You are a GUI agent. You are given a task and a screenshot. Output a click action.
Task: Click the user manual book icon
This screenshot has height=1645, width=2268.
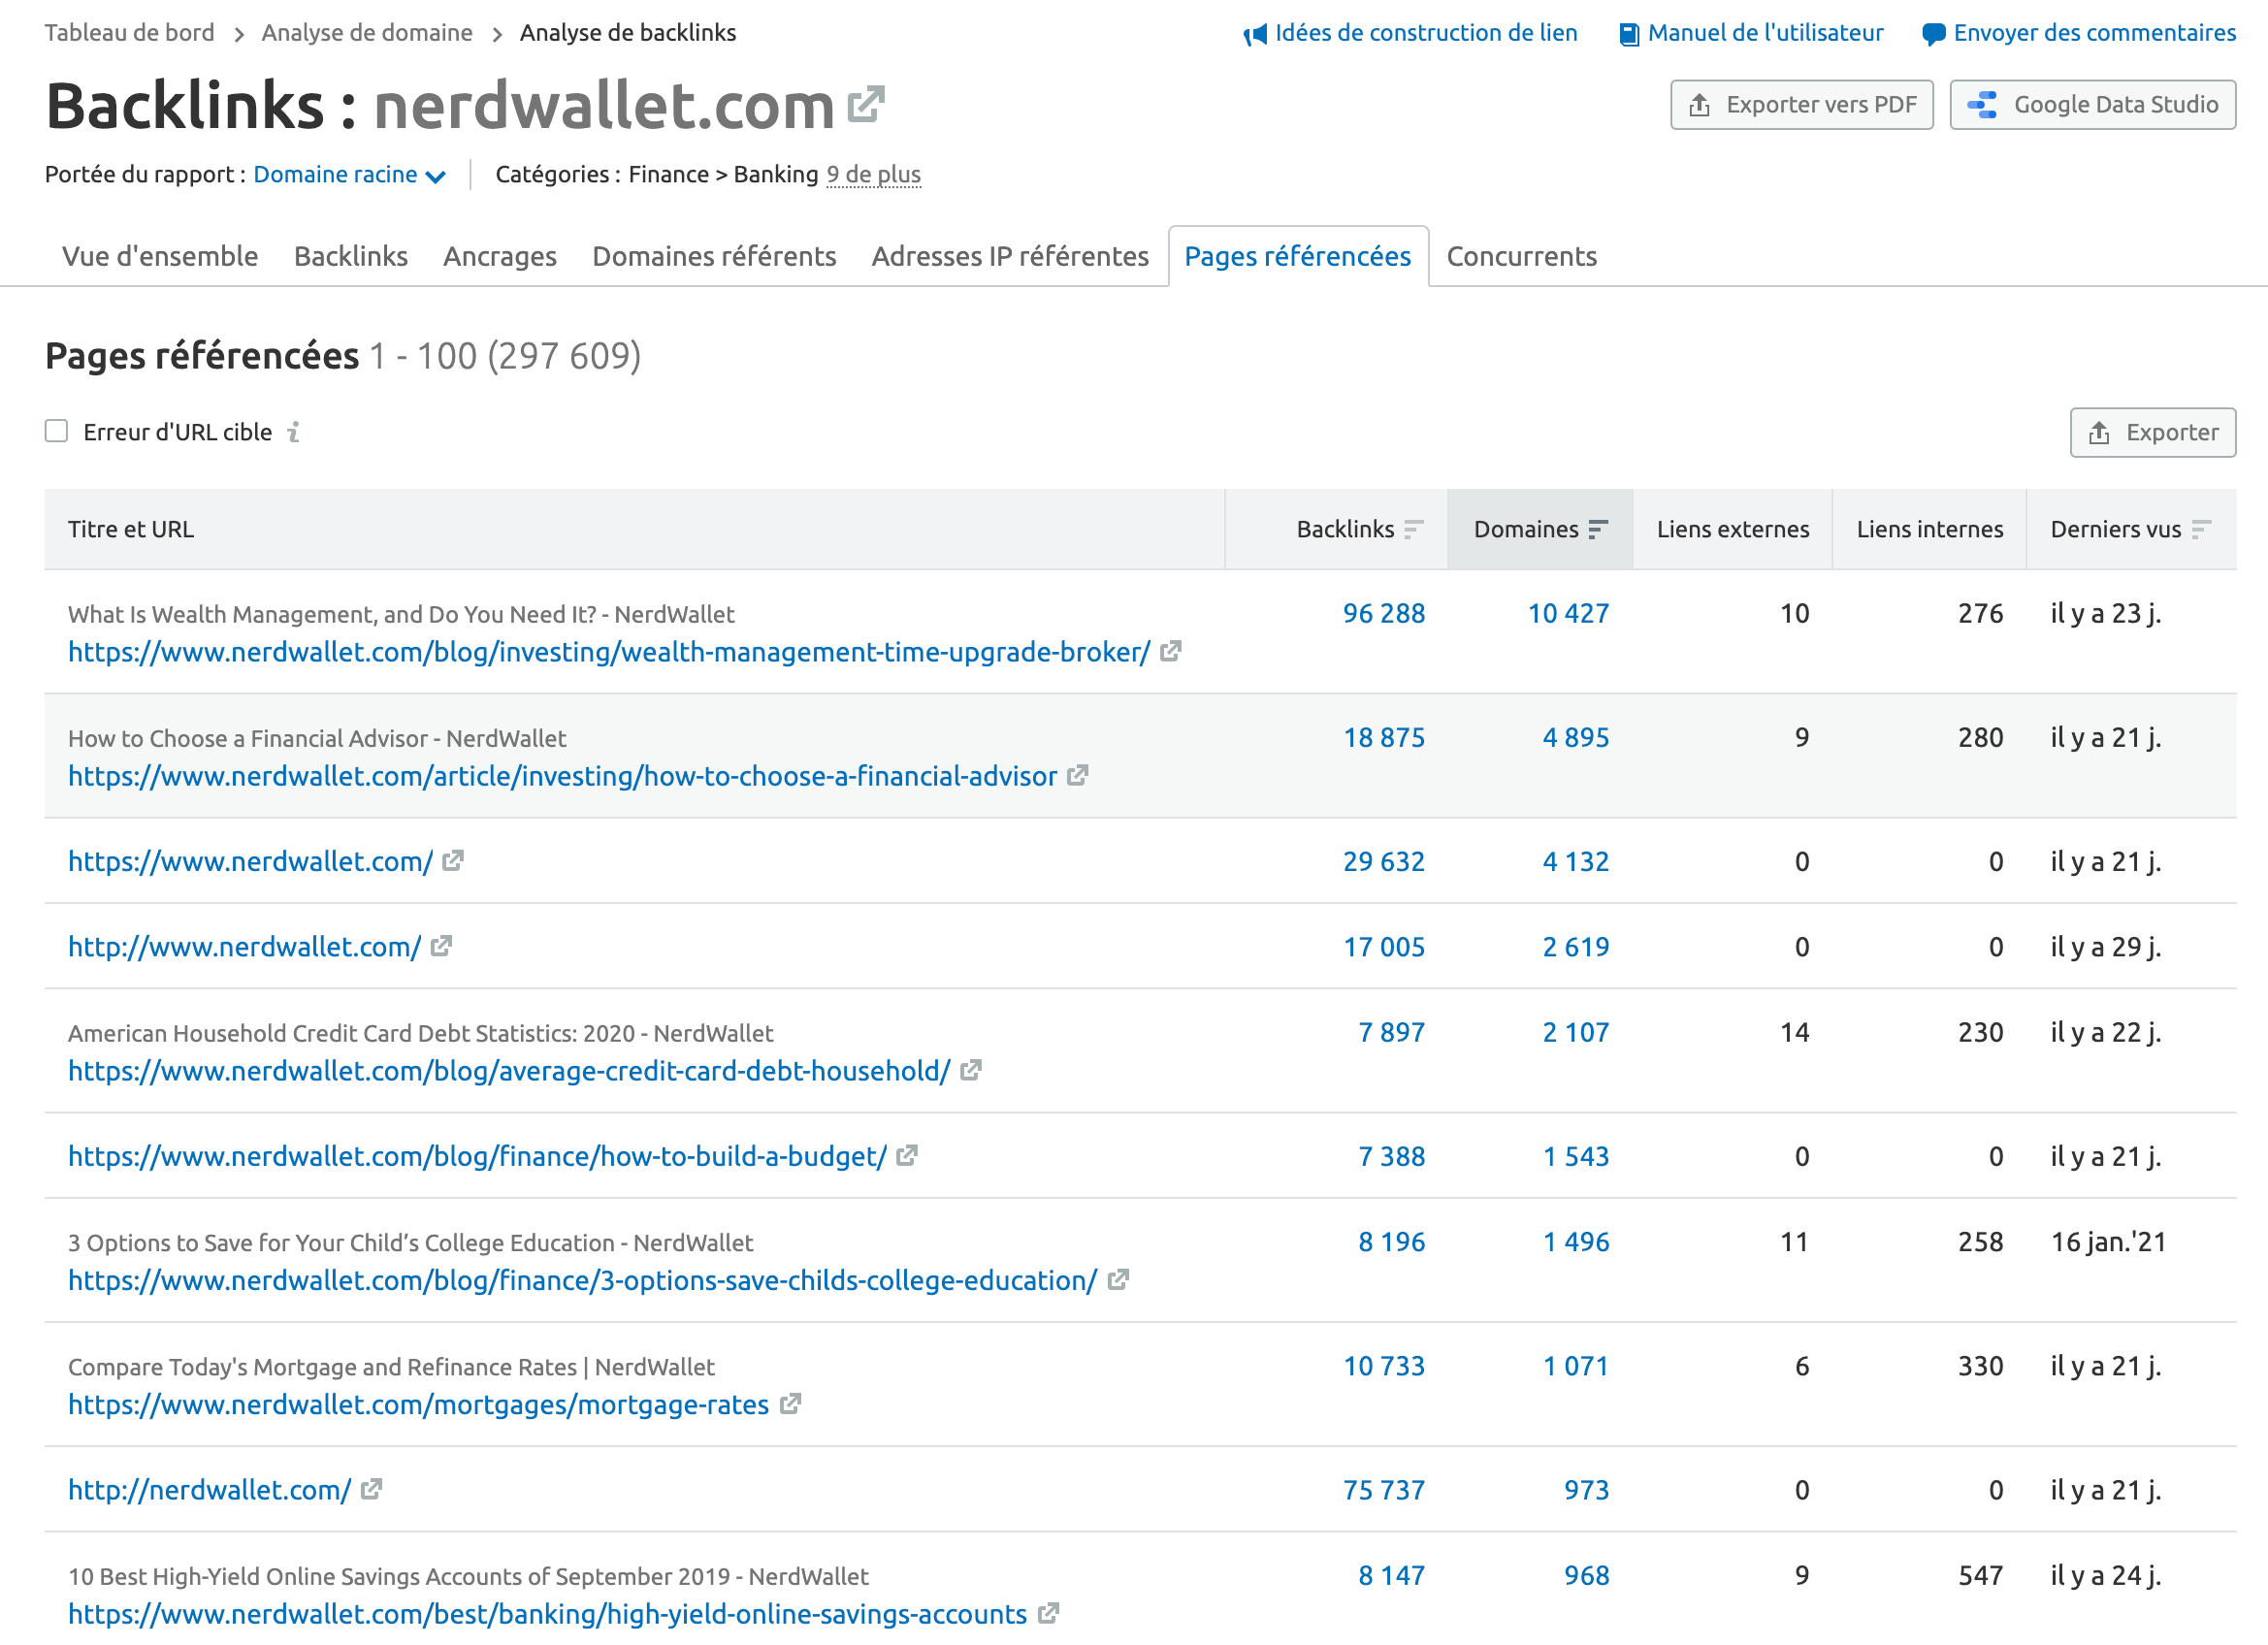(x=1629, y=35)
